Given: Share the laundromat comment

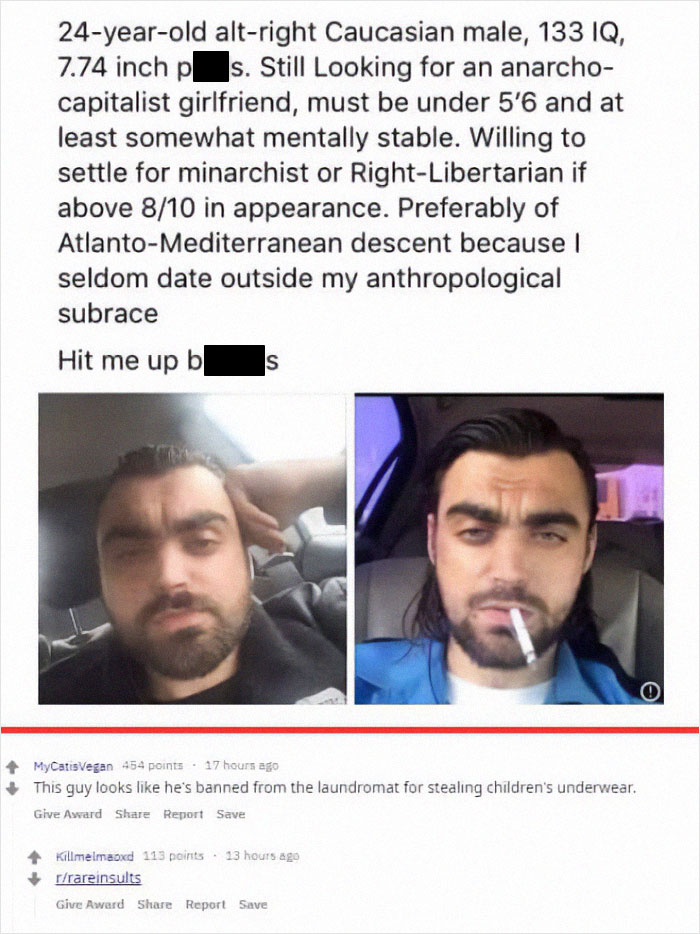Looking at the screenshot, I should 132,814.
